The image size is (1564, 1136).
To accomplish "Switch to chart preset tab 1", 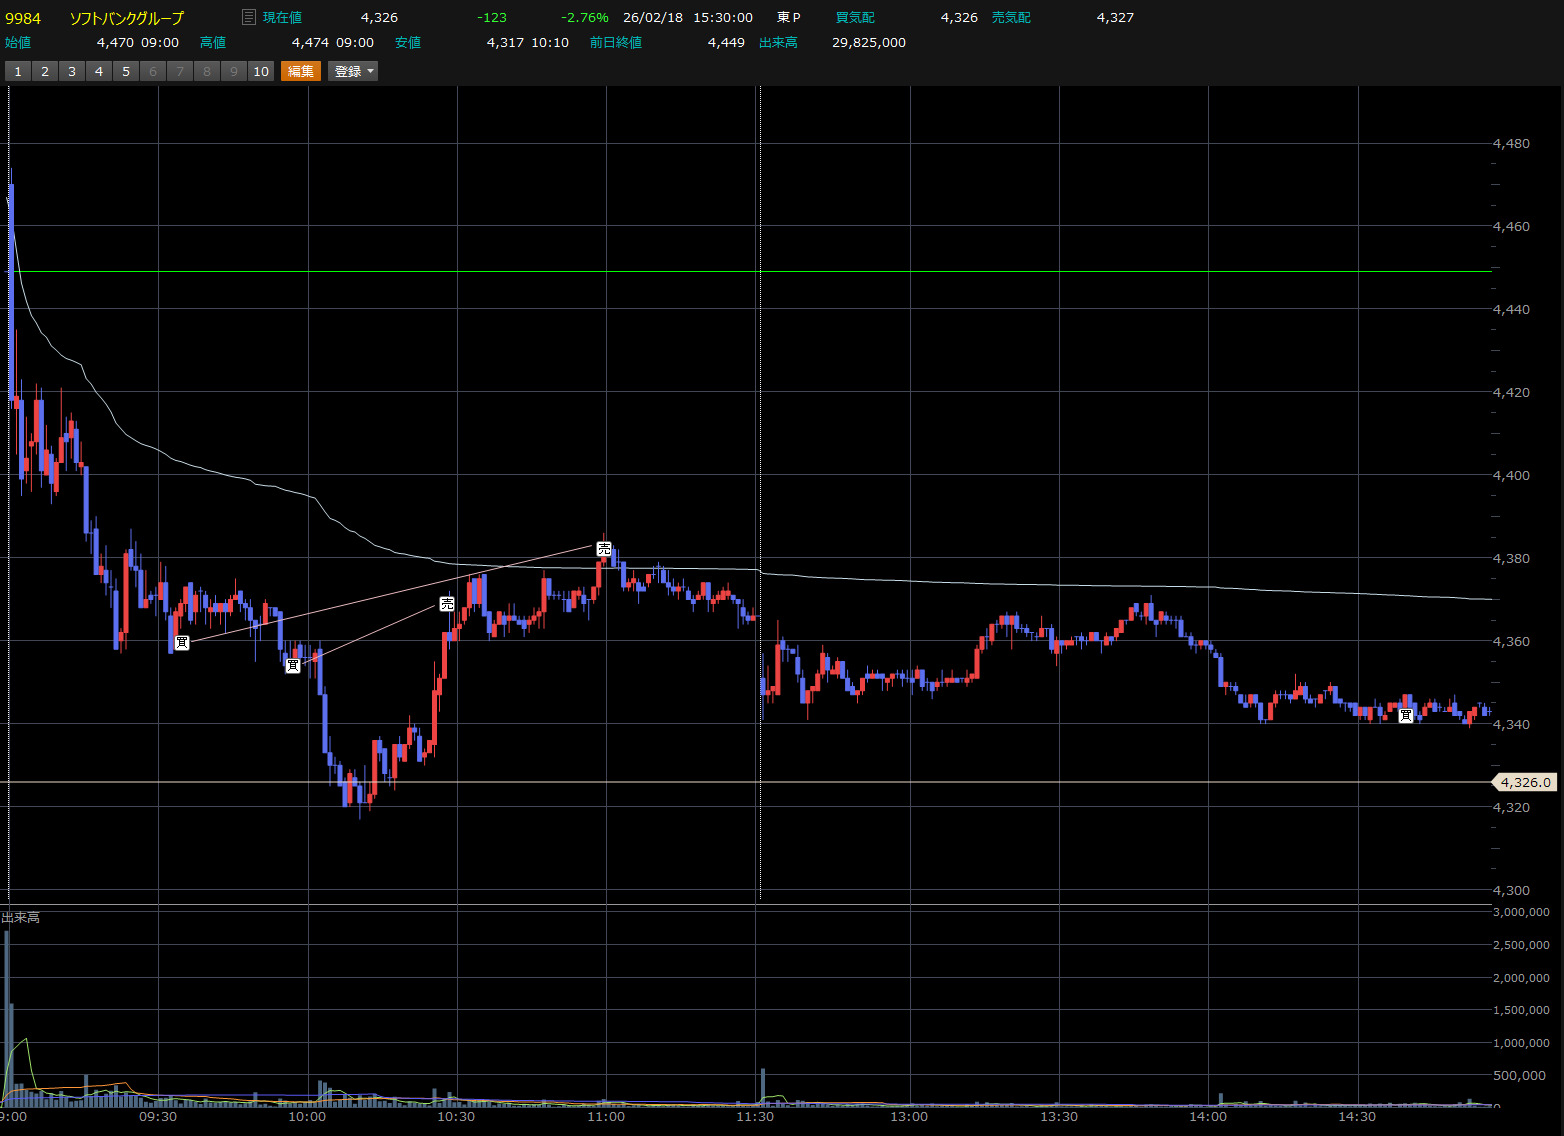I will click(18, 71).
